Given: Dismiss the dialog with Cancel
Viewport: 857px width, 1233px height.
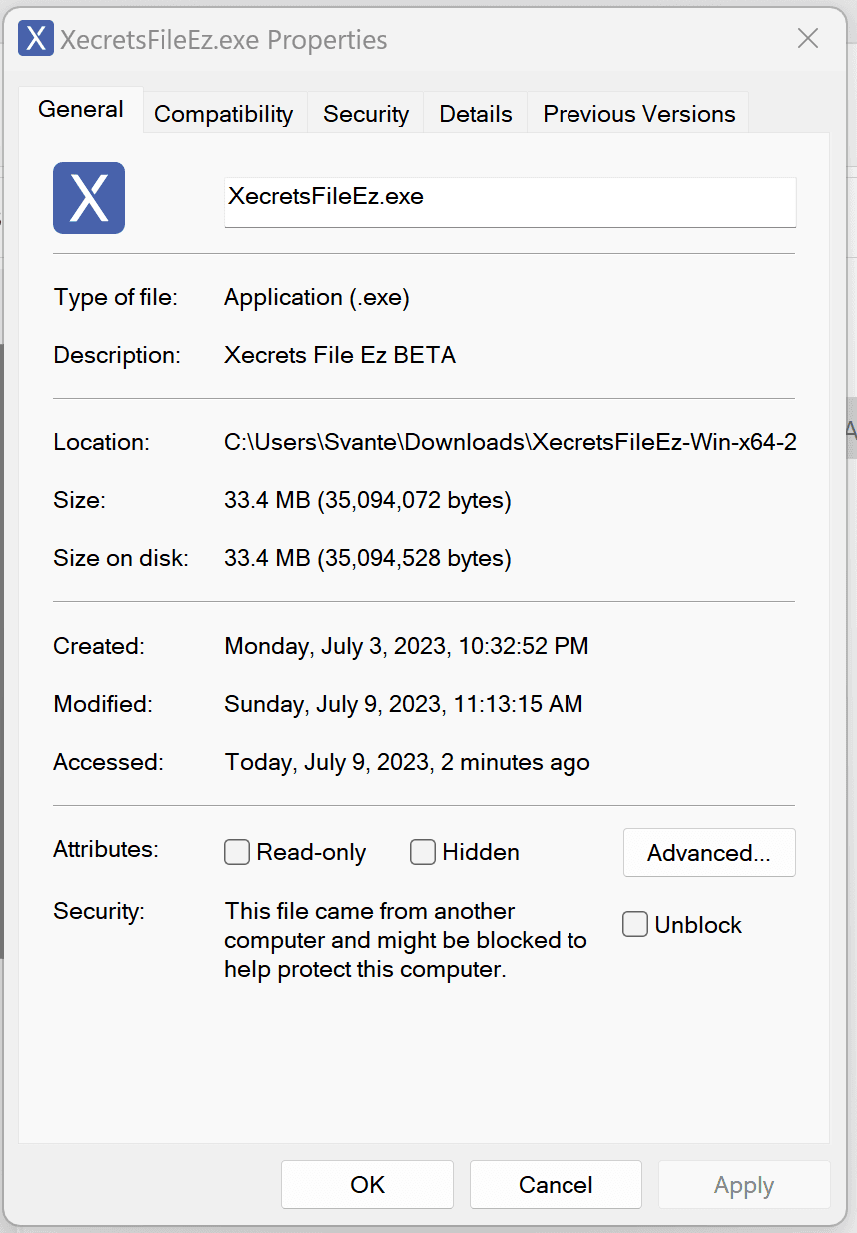Looking at the screenshot, I should pyautogui.click(x=555, y=1184).
